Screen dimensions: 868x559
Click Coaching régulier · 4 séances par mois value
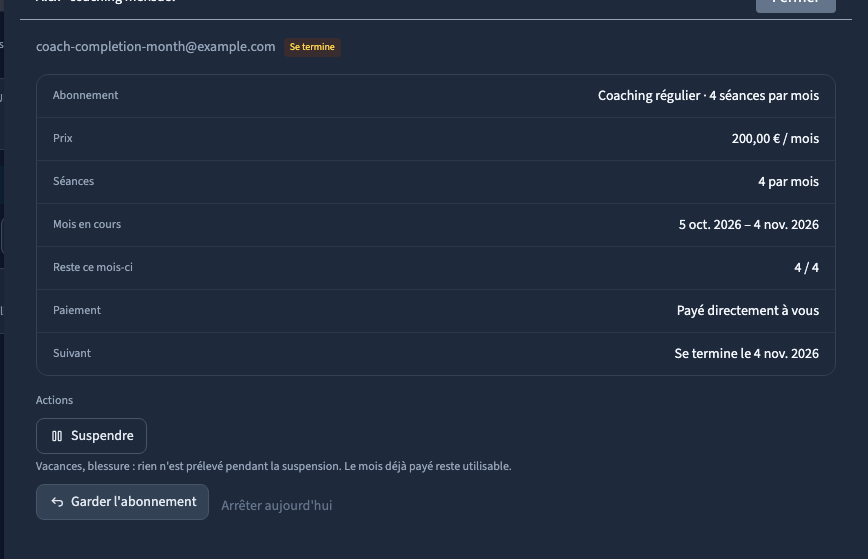point(708,96)
